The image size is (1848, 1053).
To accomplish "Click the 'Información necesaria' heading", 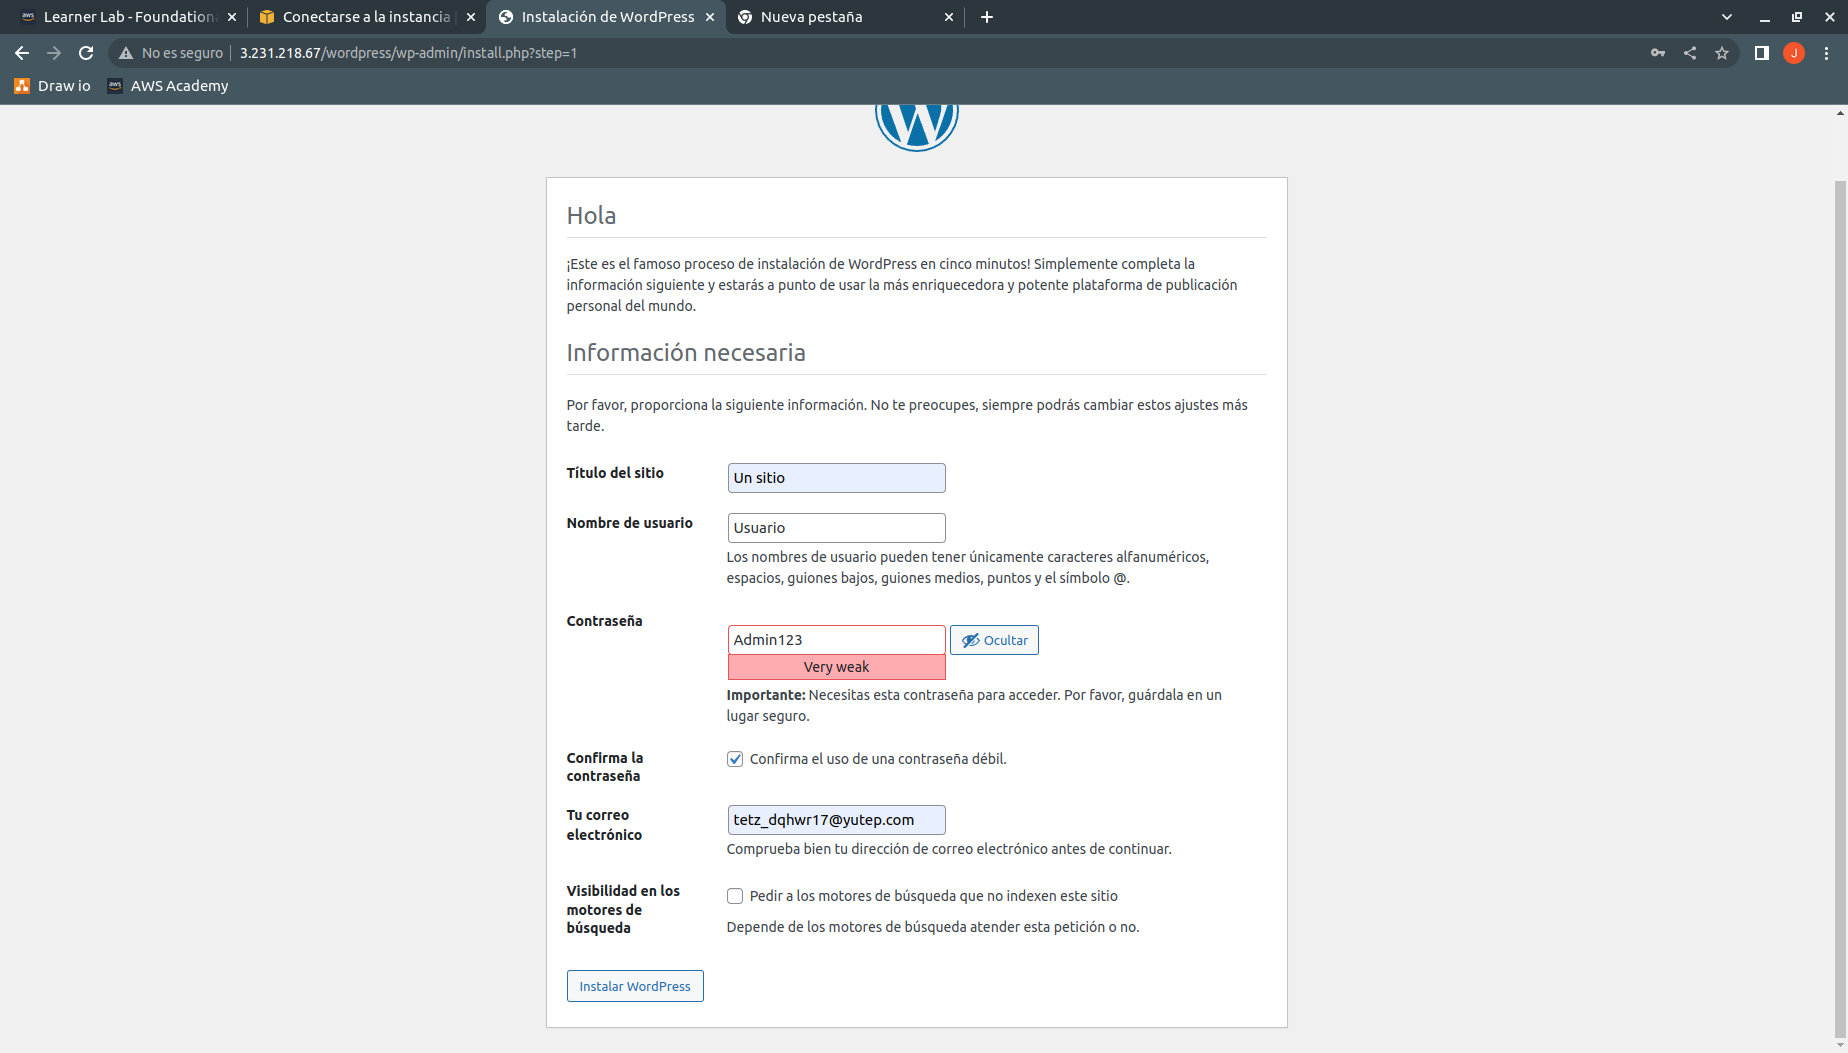I will (686, 353).
